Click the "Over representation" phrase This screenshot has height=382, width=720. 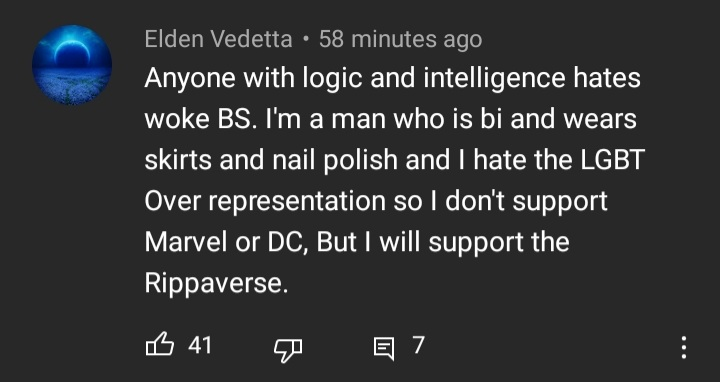(x=265, y=201)
